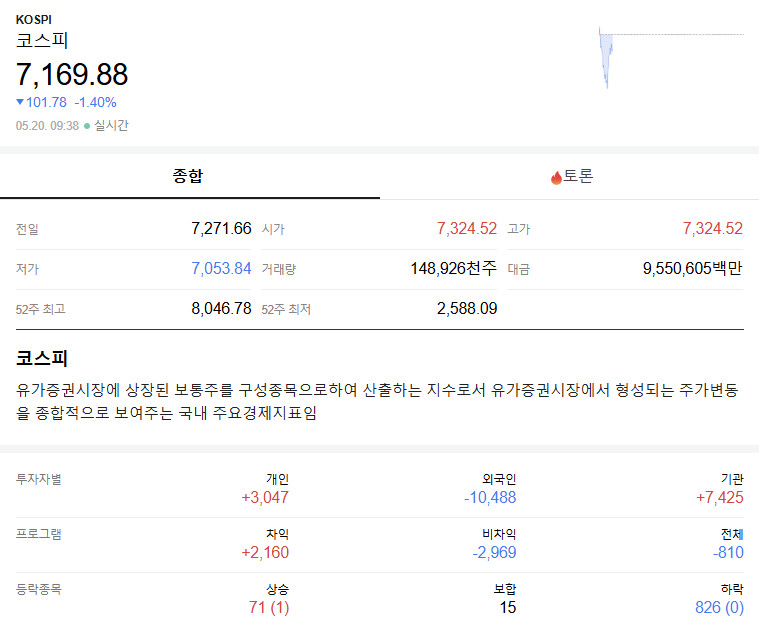Open the KOSPI intraday mini chart
This screenshot has height=634, width=759.
coord(671,58)
